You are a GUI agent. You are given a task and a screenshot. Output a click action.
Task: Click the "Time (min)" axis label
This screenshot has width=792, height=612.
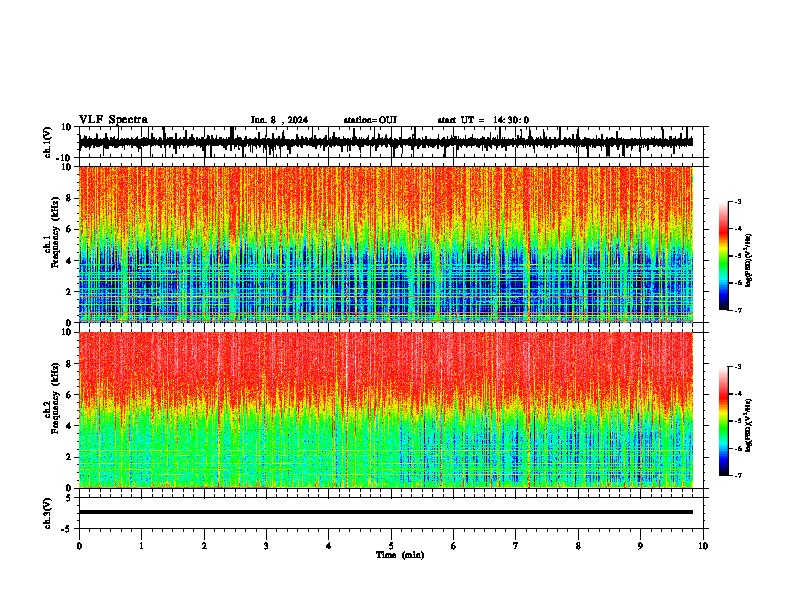coord(400,555)
